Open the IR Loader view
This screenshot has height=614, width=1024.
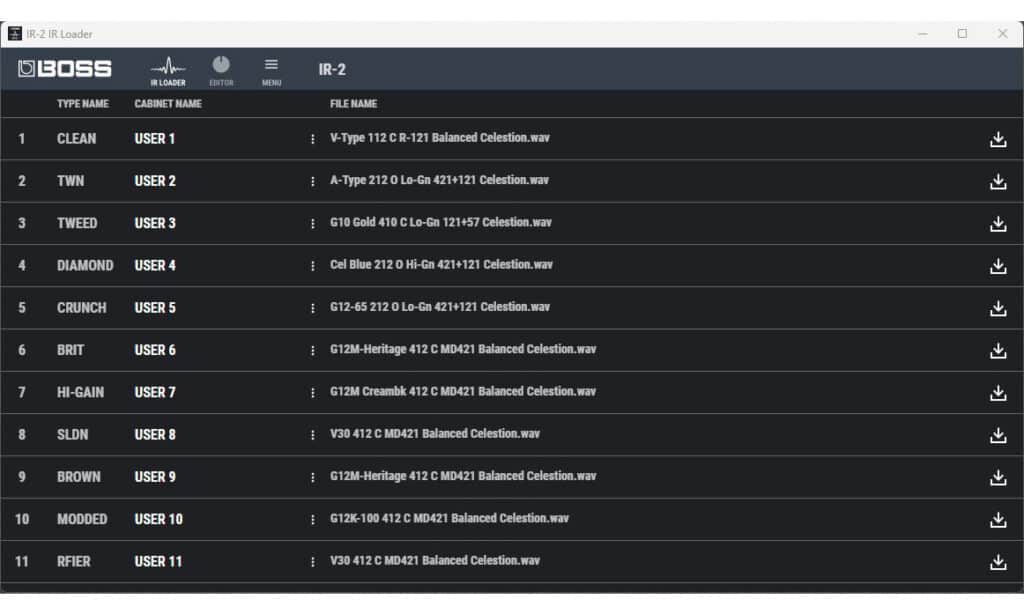point(168,71)
